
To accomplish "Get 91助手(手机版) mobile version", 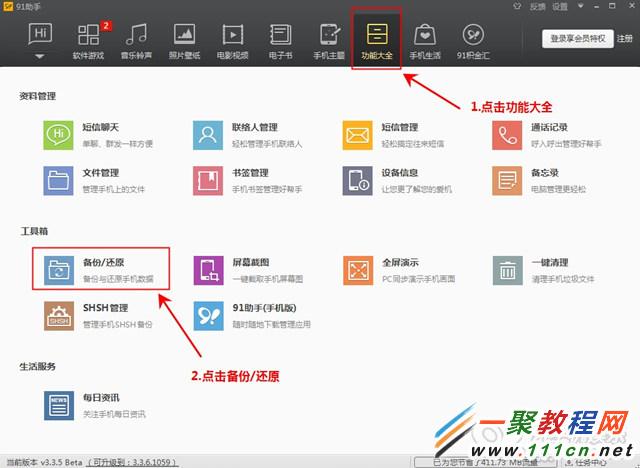I will coord(252,316).
